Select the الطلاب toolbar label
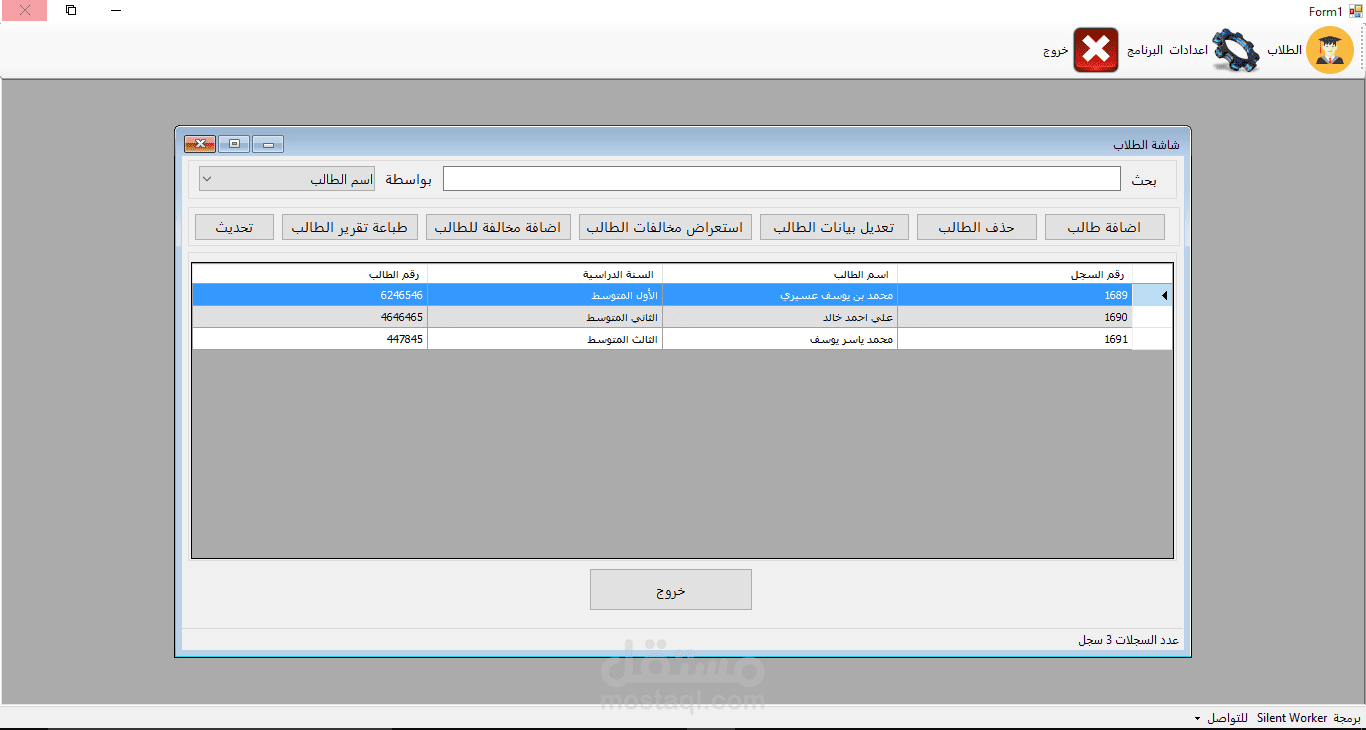 point(1285,50)
